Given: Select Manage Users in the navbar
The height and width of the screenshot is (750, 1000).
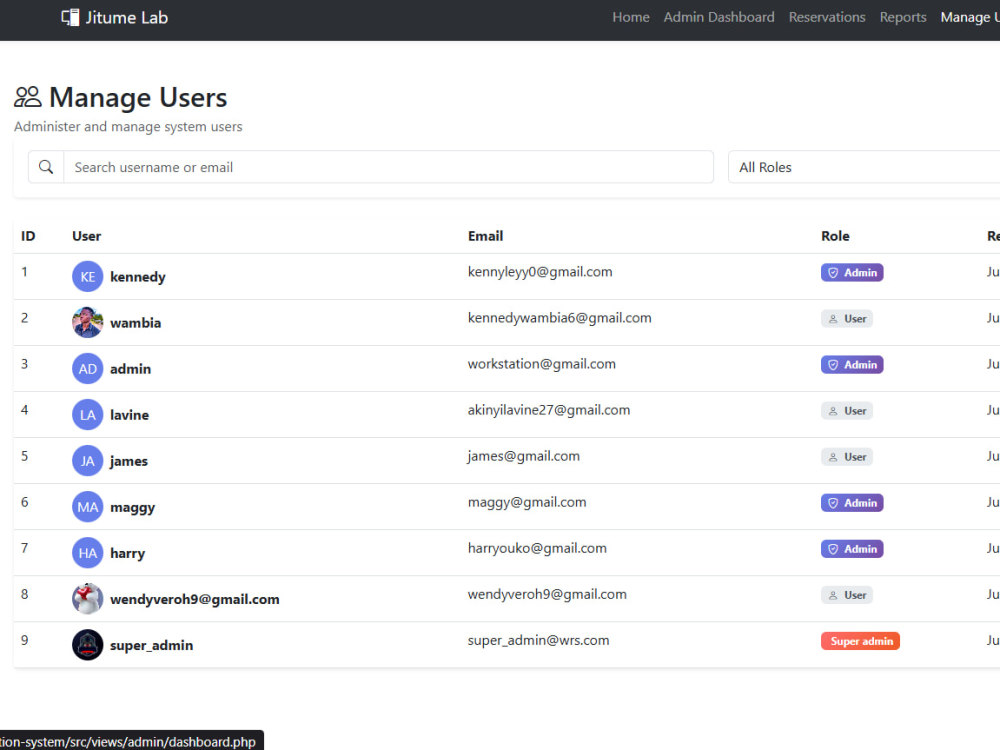Looking at the screenshot, I should point(970,17).
